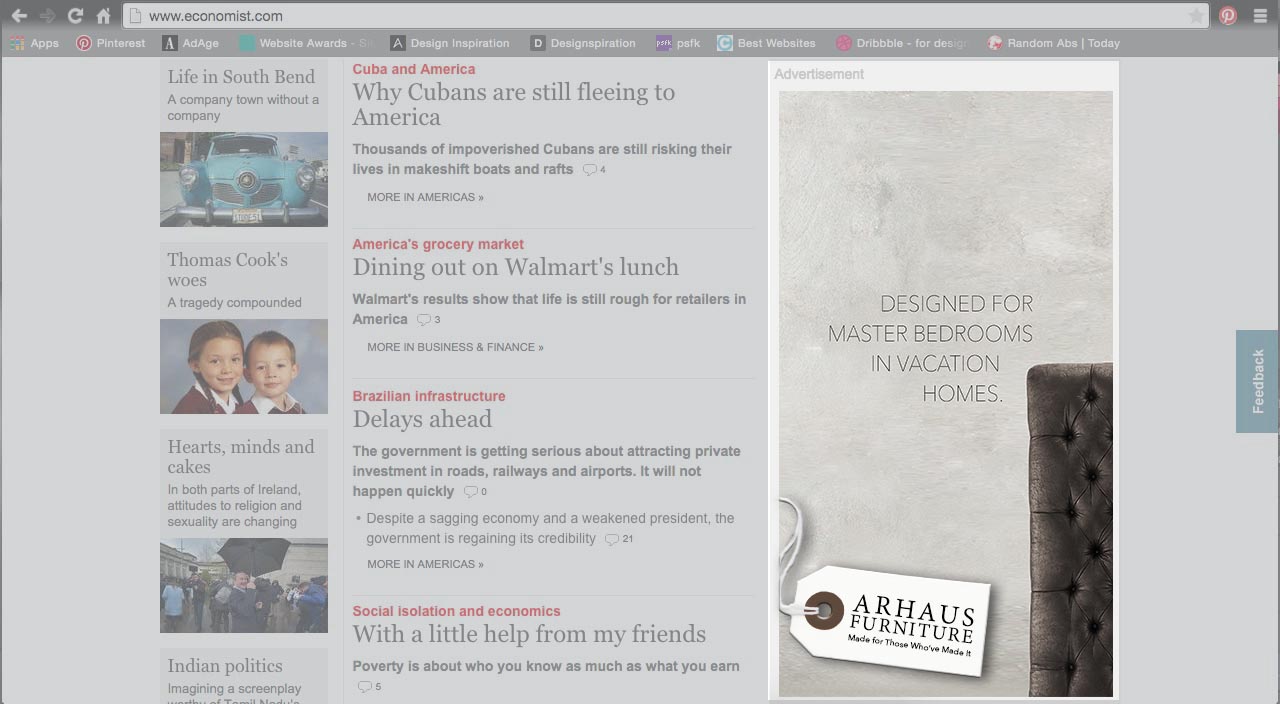Image resolution: width=1280 pixels, height=704 pixels.
Task: Click the browser back arrow
Action: click(19, 16)
